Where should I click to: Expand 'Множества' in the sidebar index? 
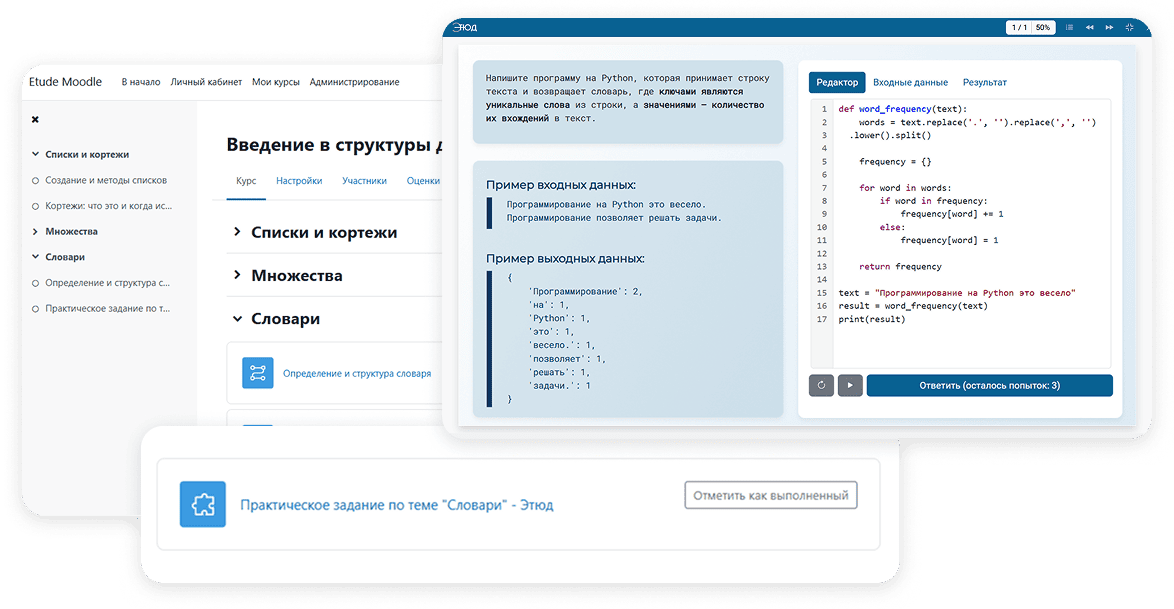36,232
